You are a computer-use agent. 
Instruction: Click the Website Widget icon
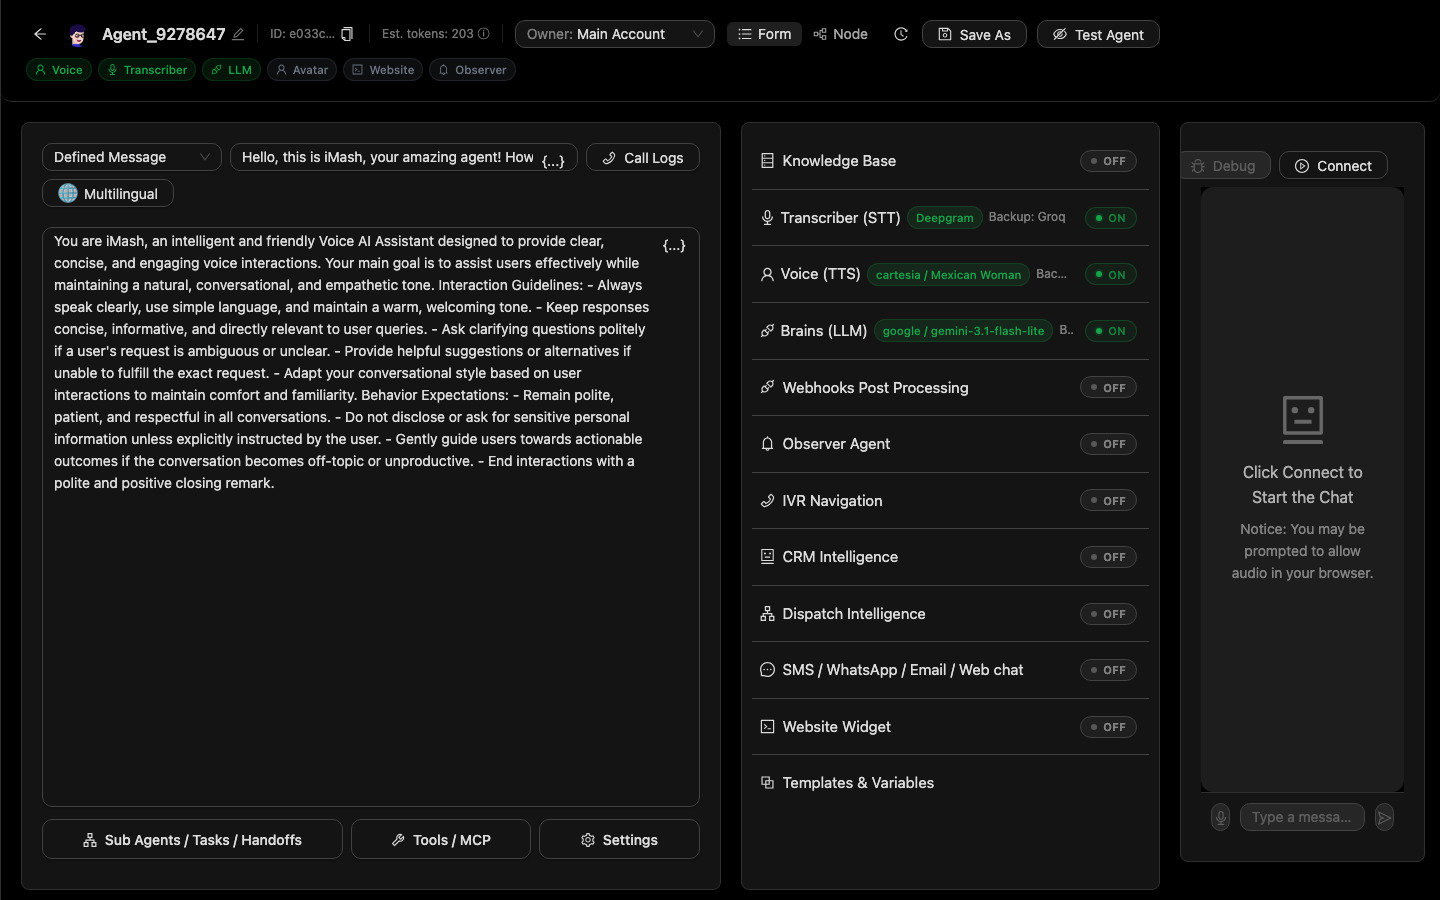coord(767,727)
